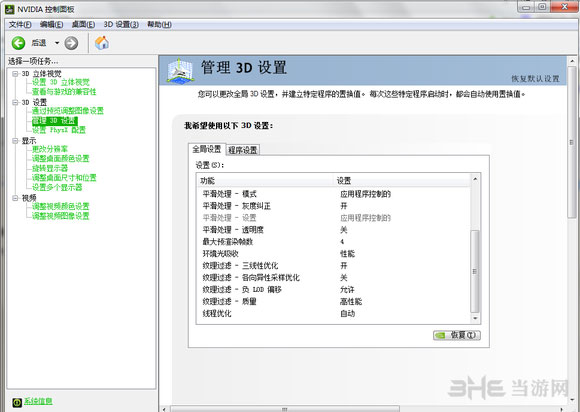Open 更改分辨率 task
Viewport: 580px width, 412px height.
coord(50,149)
